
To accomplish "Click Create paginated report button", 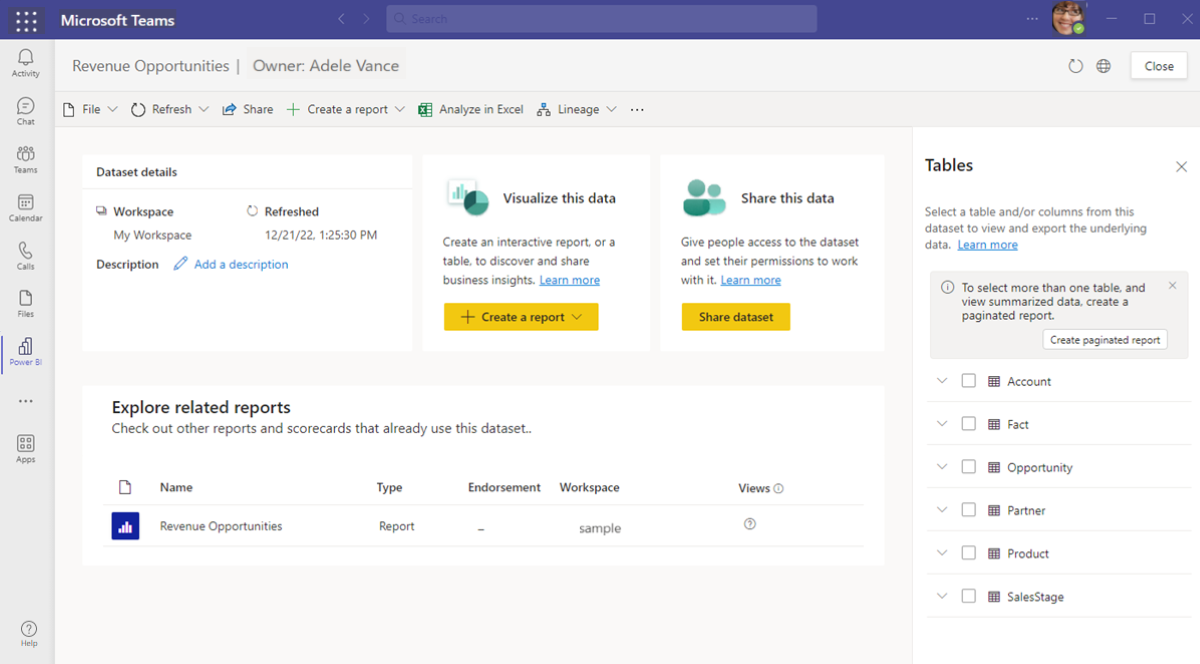I will [x=1105, y=340].
